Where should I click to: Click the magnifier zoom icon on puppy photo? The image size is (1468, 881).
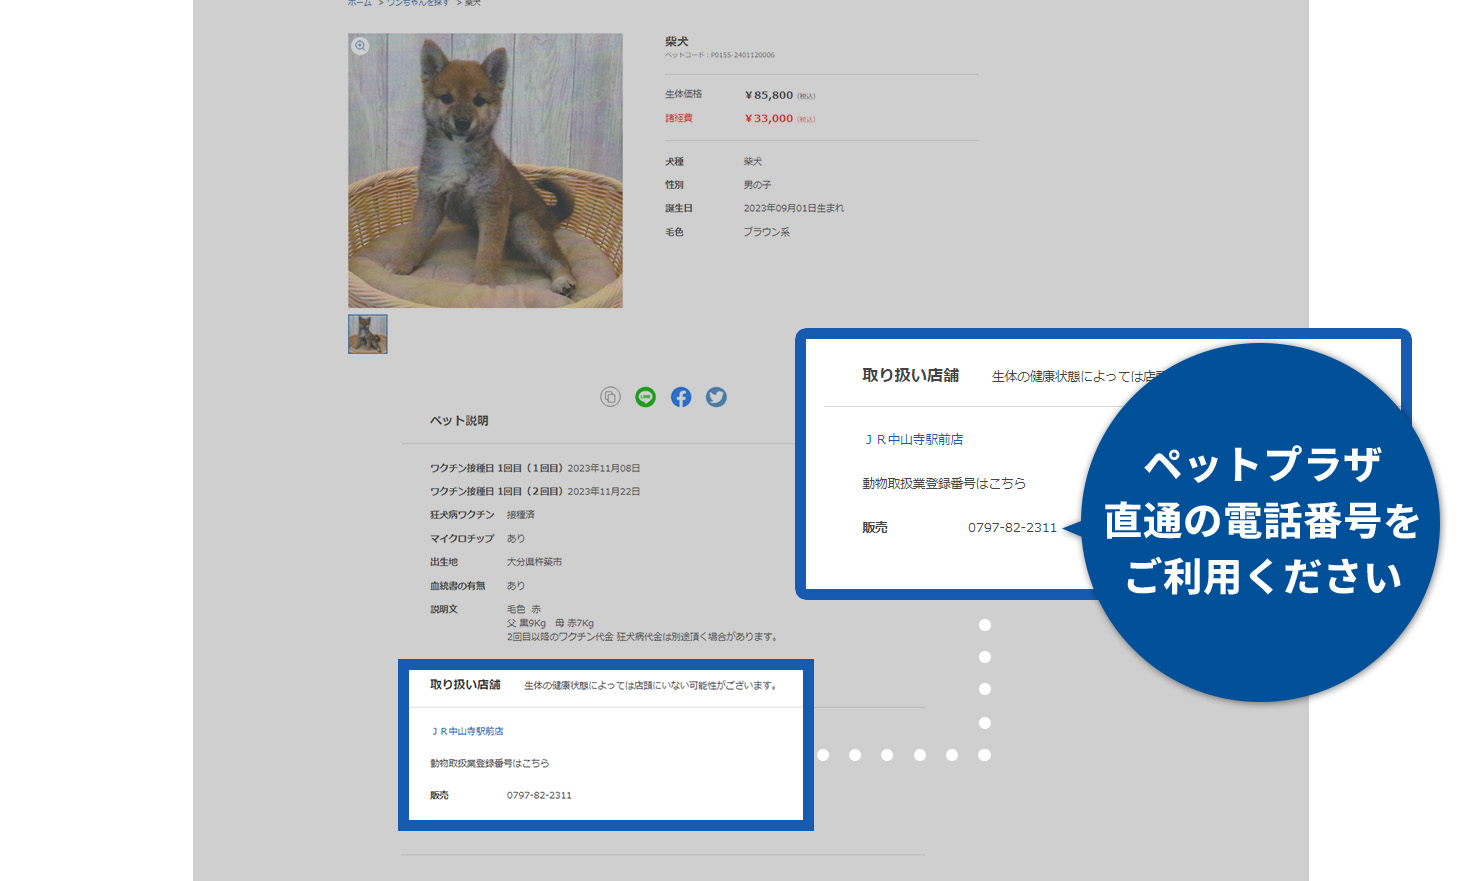(360, 46)
